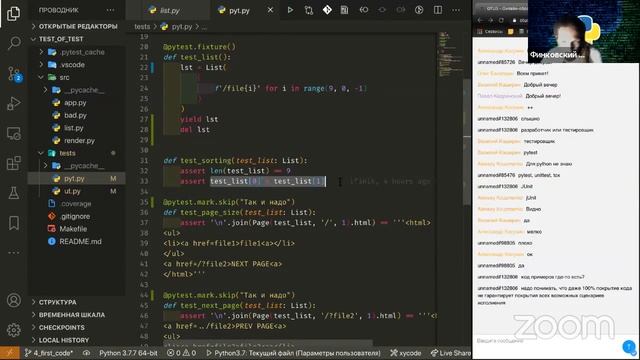Click tests in the breadcrumb path
The image size is (640, 360).
(142, 27)
